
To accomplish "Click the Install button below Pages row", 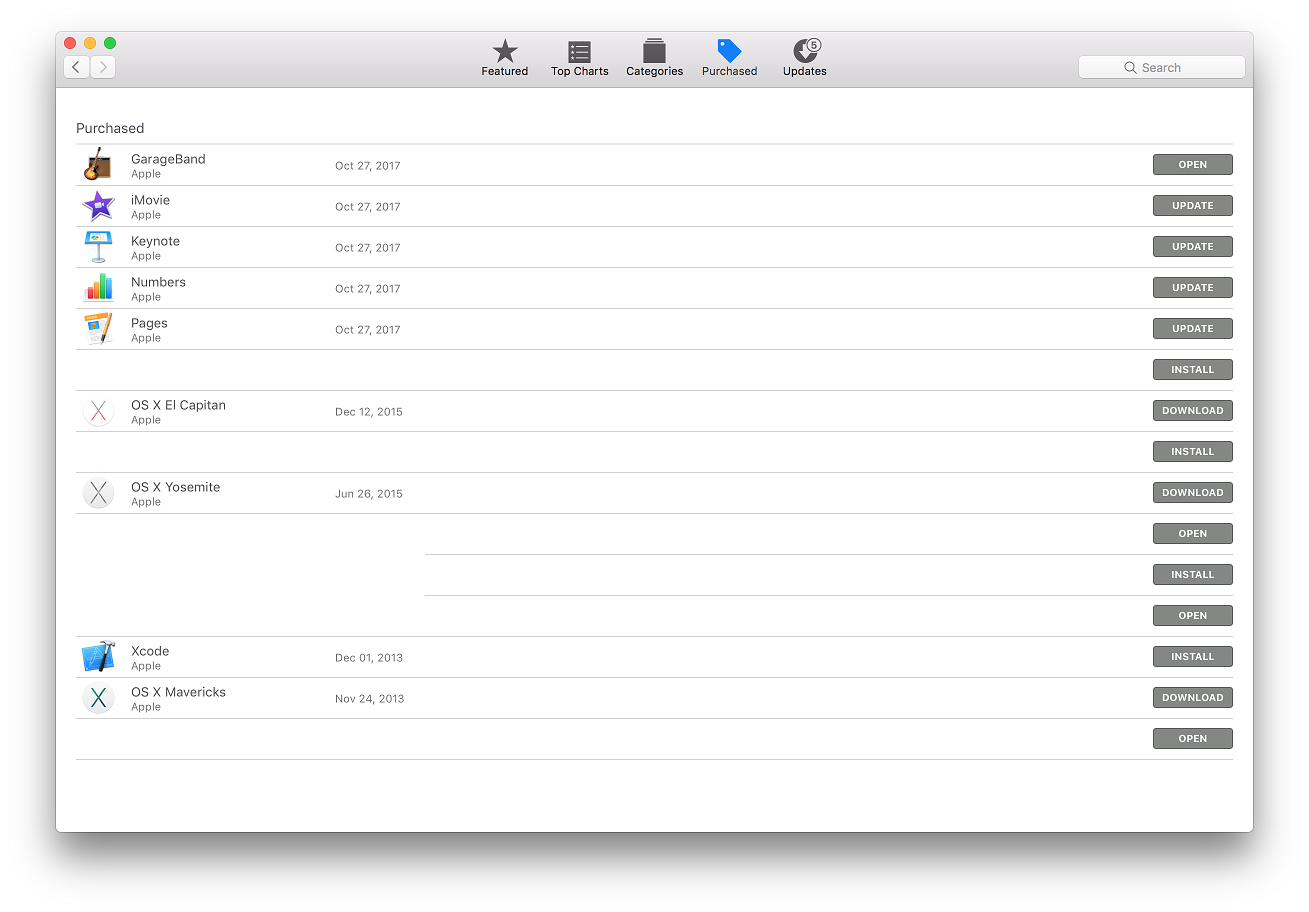I will click(1192, 370).
